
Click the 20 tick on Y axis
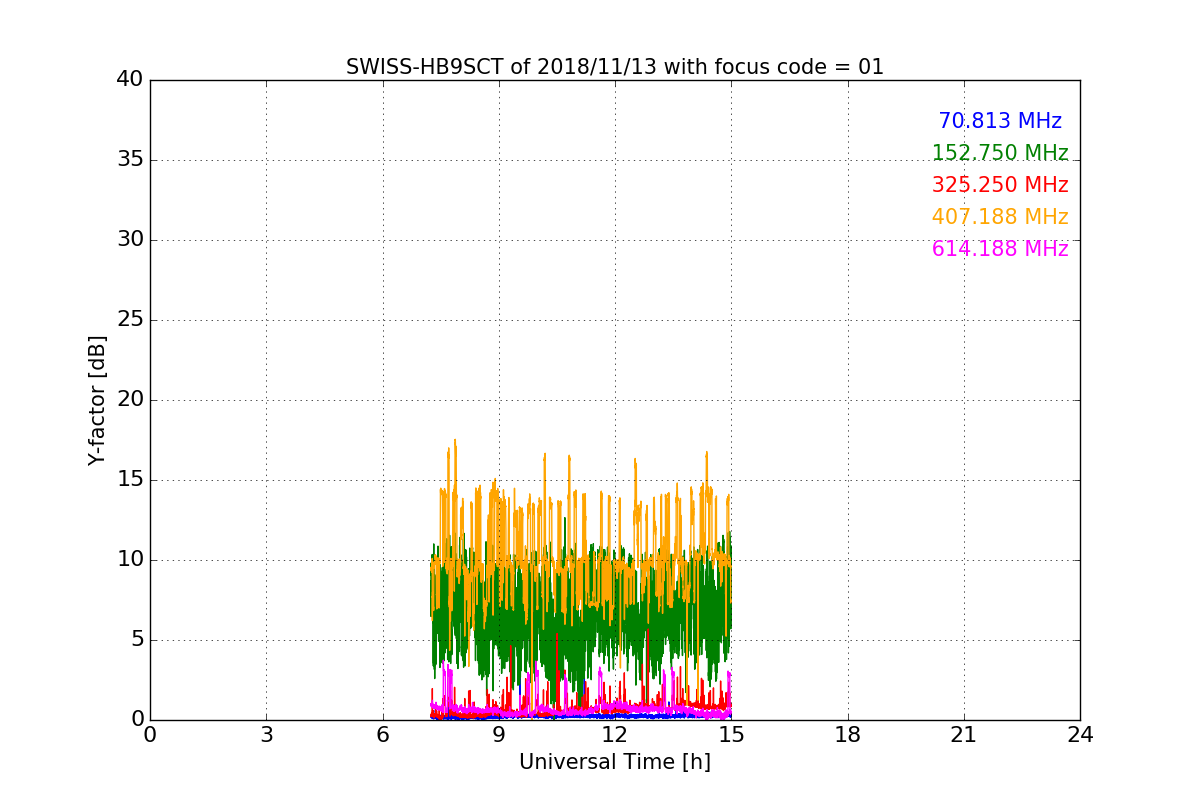tap(130, 400)
